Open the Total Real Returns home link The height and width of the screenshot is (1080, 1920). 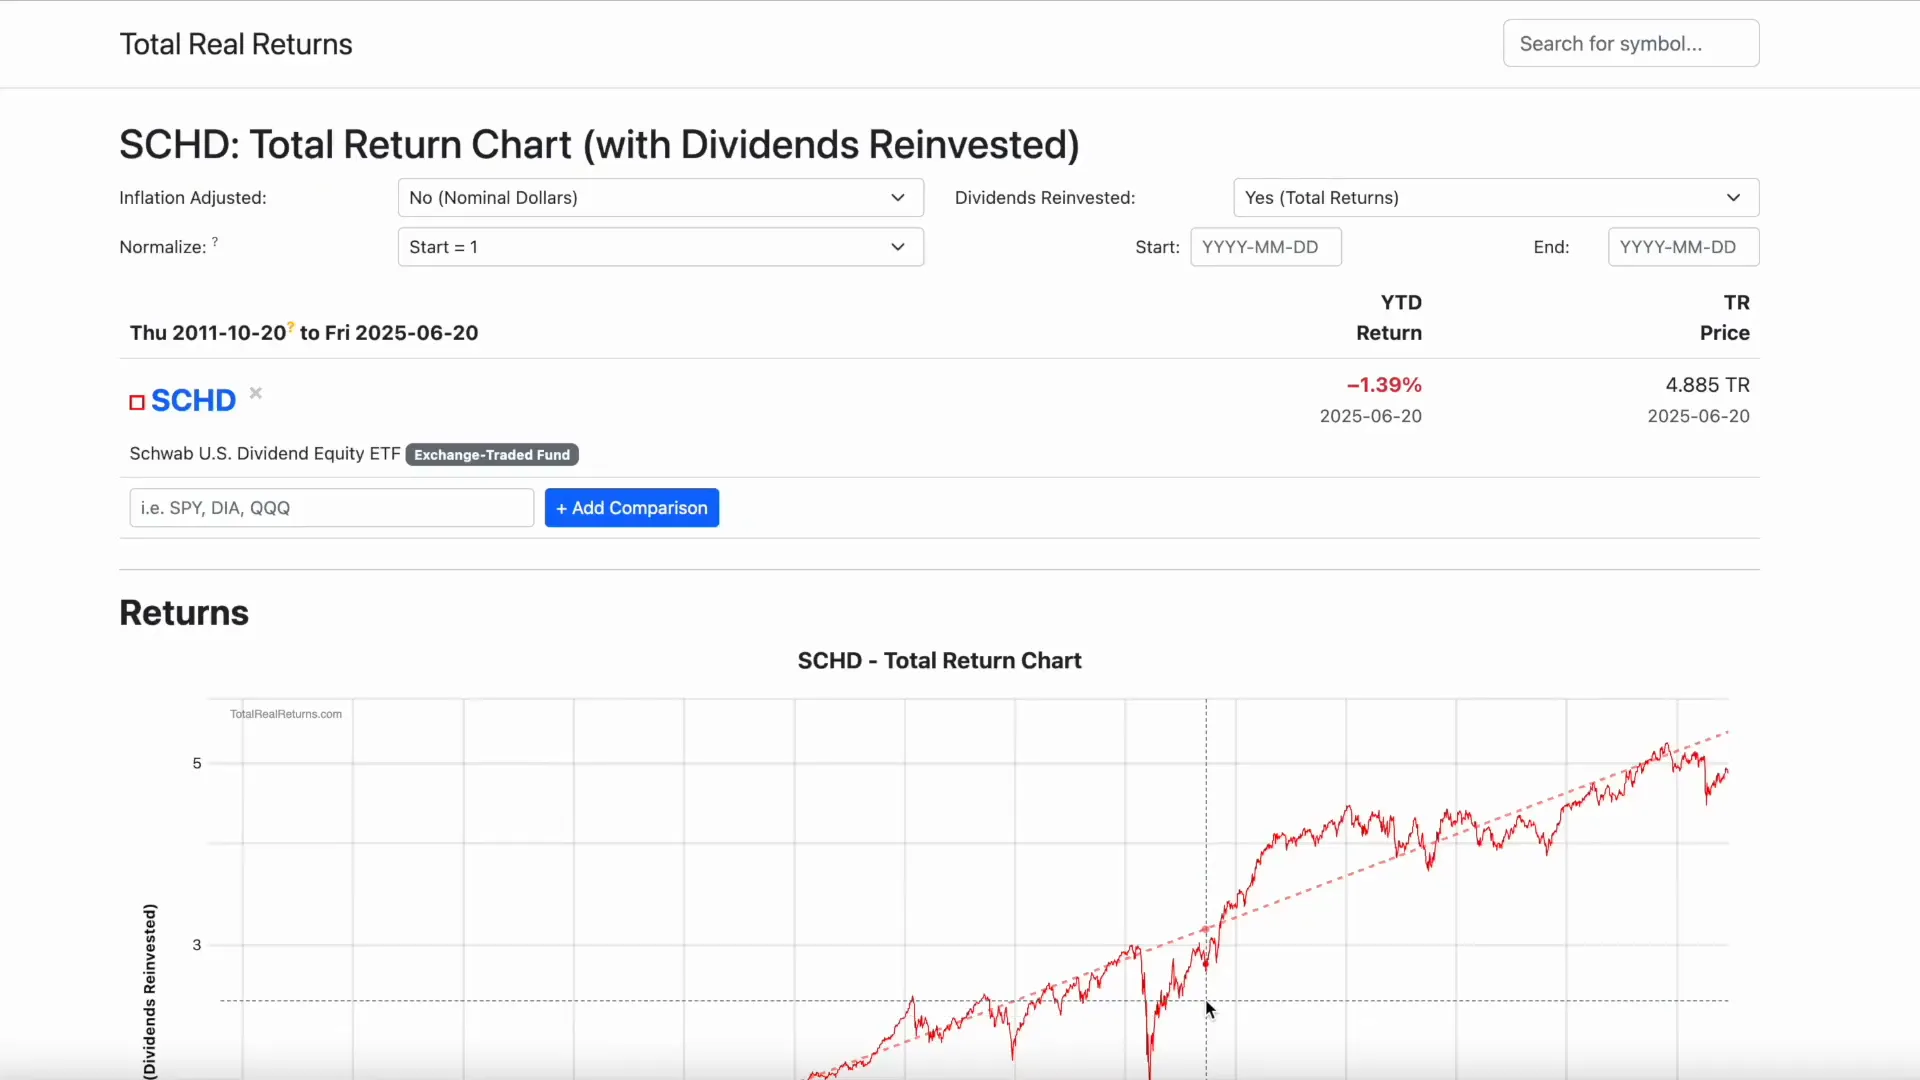tap(236, 44)
